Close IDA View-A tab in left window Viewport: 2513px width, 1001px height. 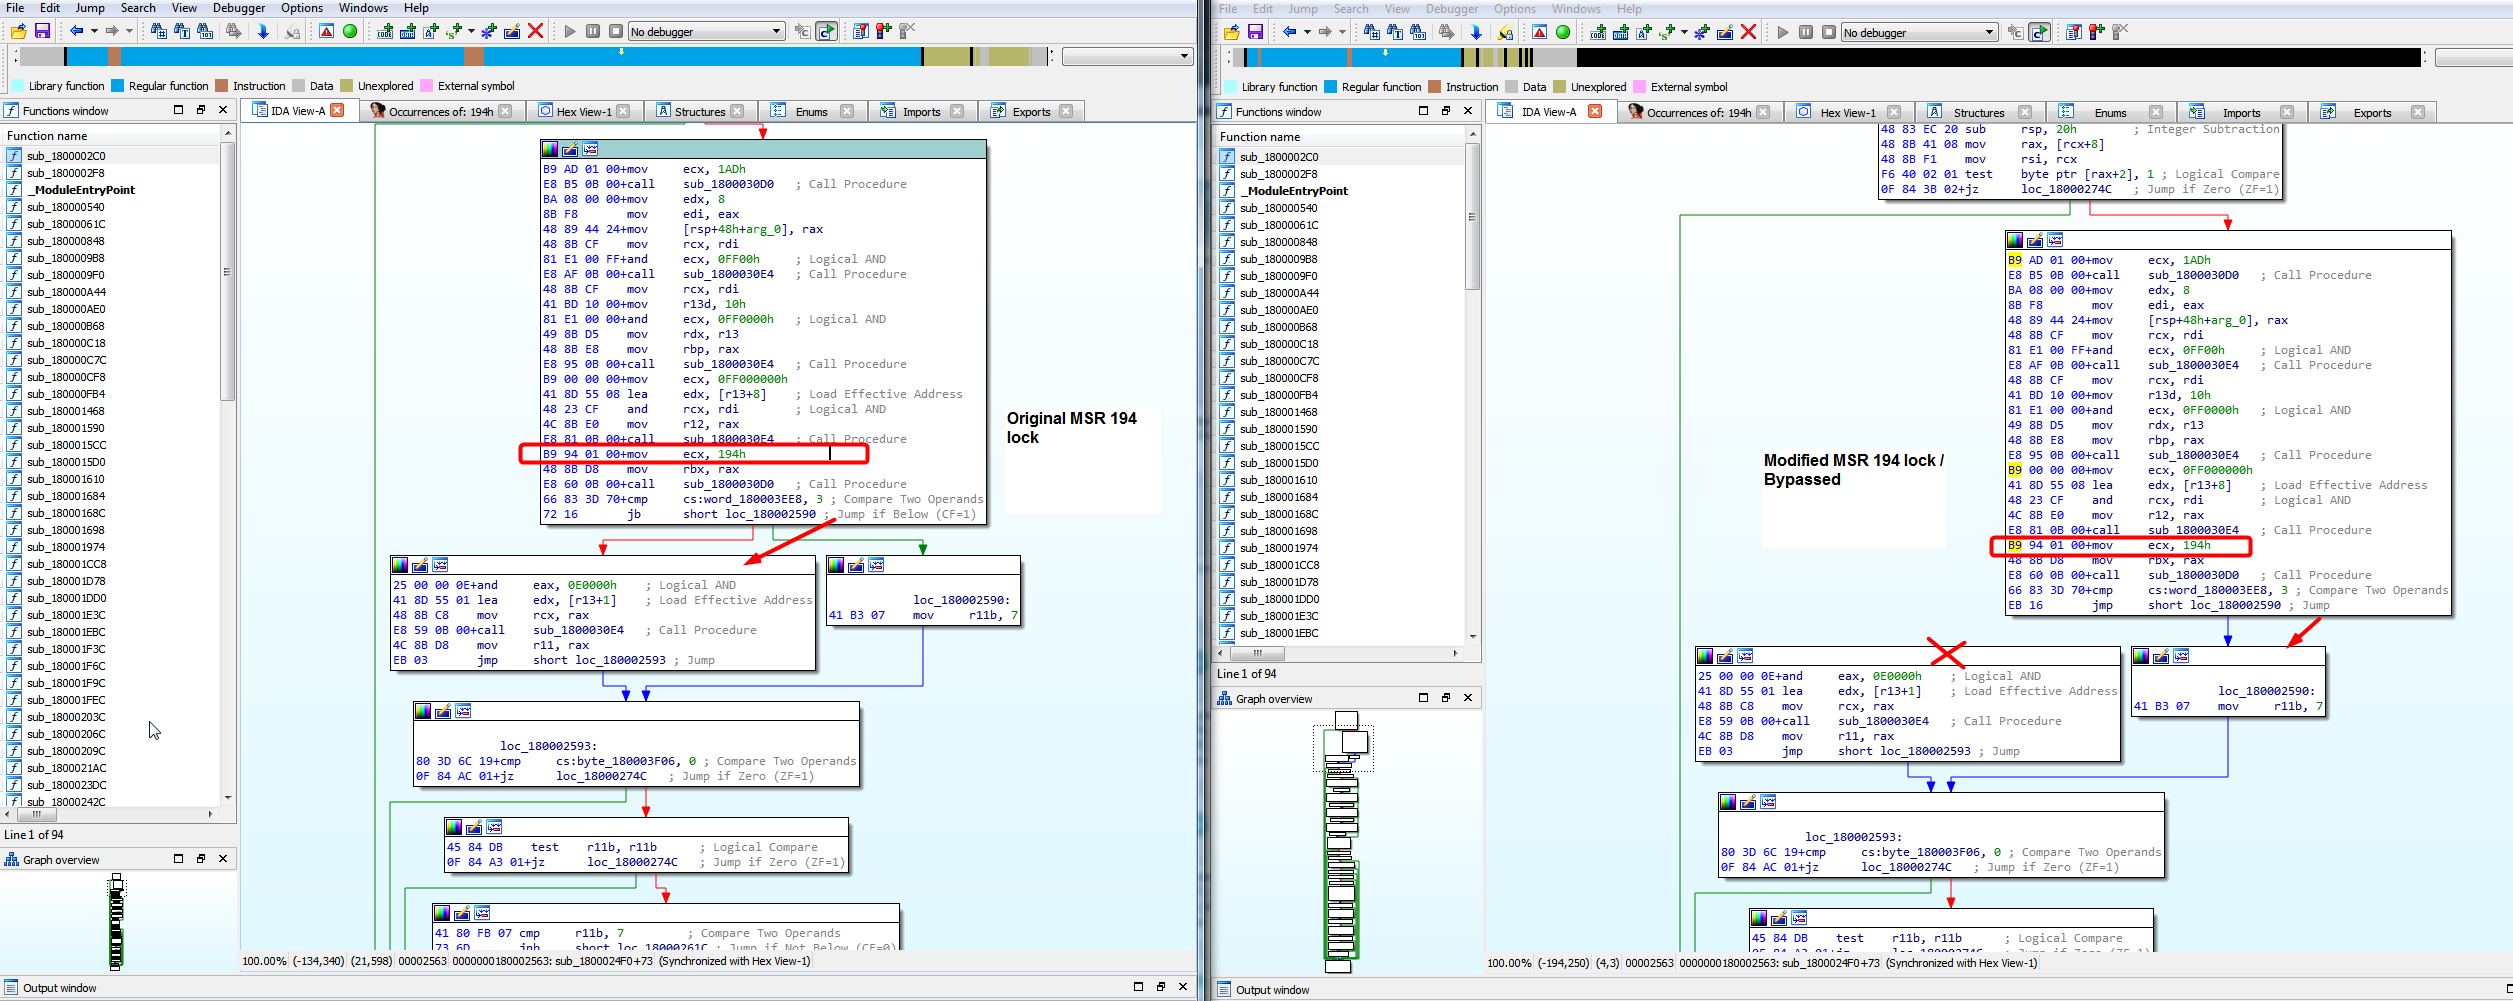337,110
